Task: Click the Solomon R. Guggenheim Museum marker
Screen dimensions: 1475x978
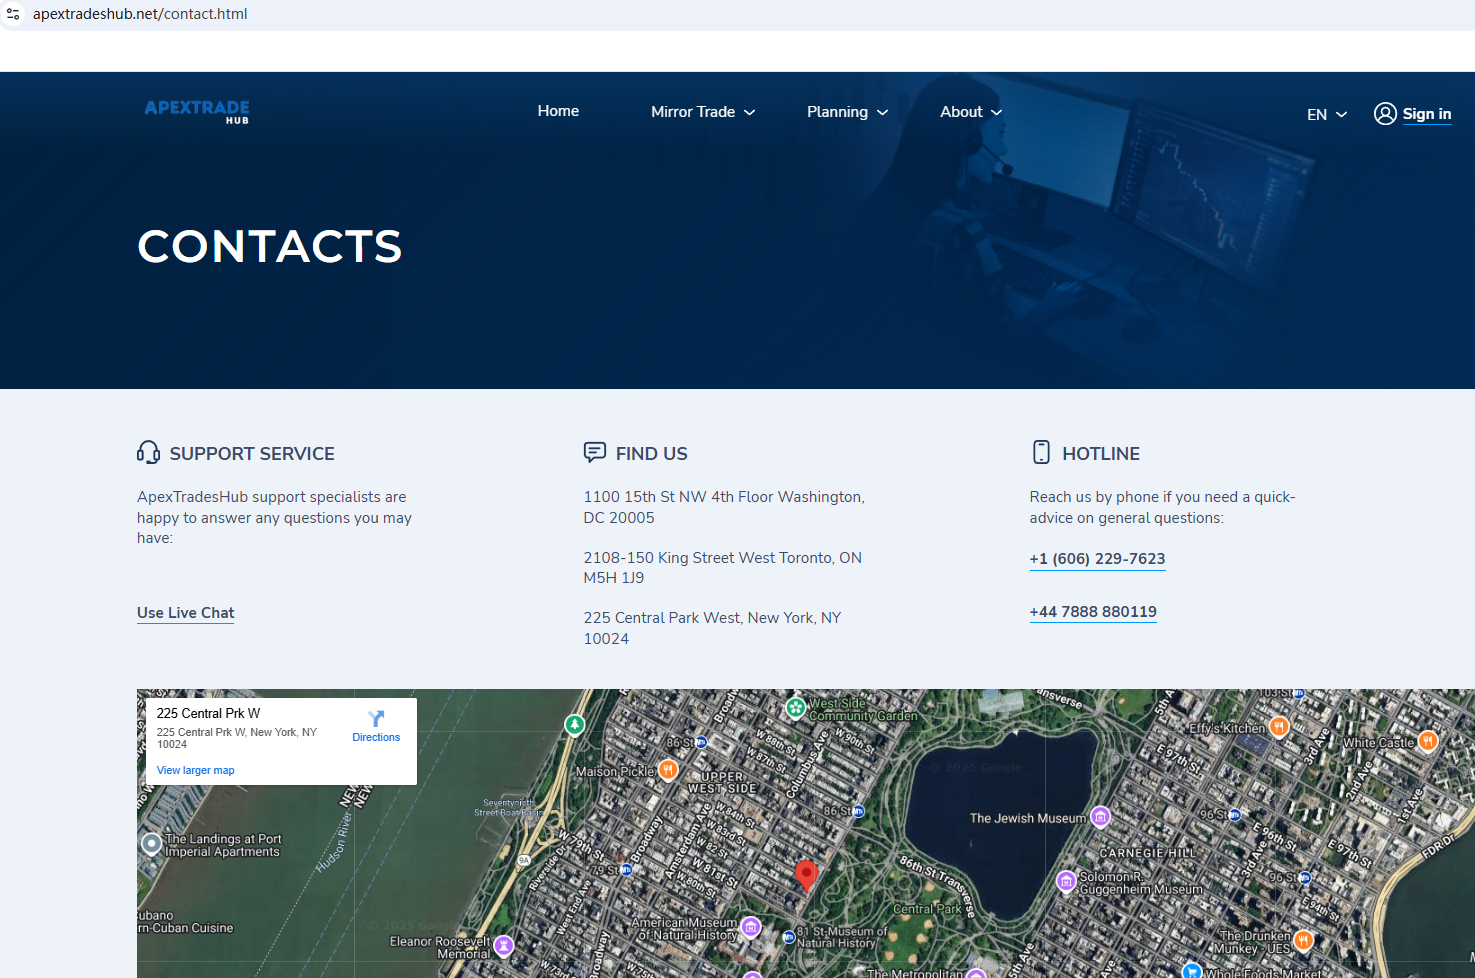Action: (x=1066, y=881)
